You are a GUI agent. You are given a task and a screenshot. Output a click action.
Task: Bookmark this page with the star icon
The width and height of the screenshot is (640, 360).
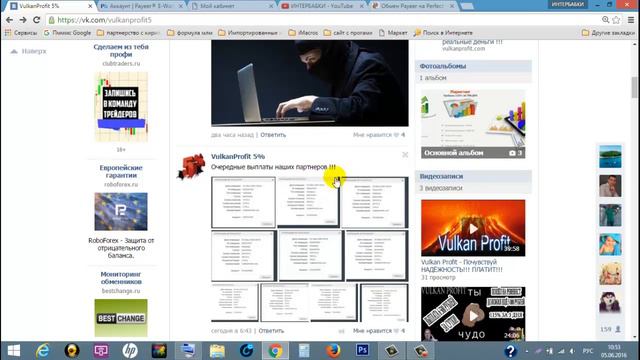[616, 20]
